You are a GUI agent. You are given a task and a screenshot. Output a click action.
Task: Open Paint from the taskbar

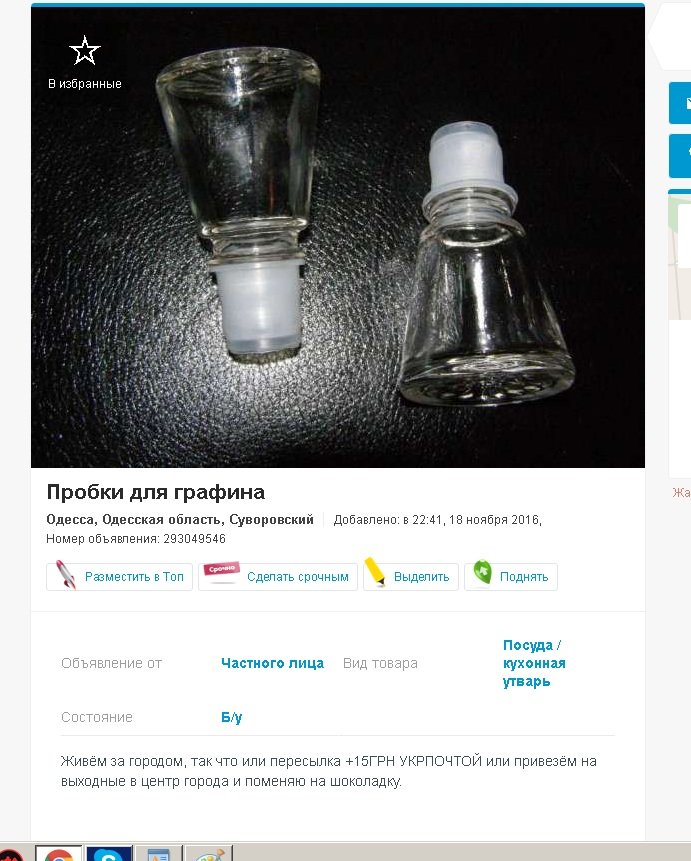point(209,854)
